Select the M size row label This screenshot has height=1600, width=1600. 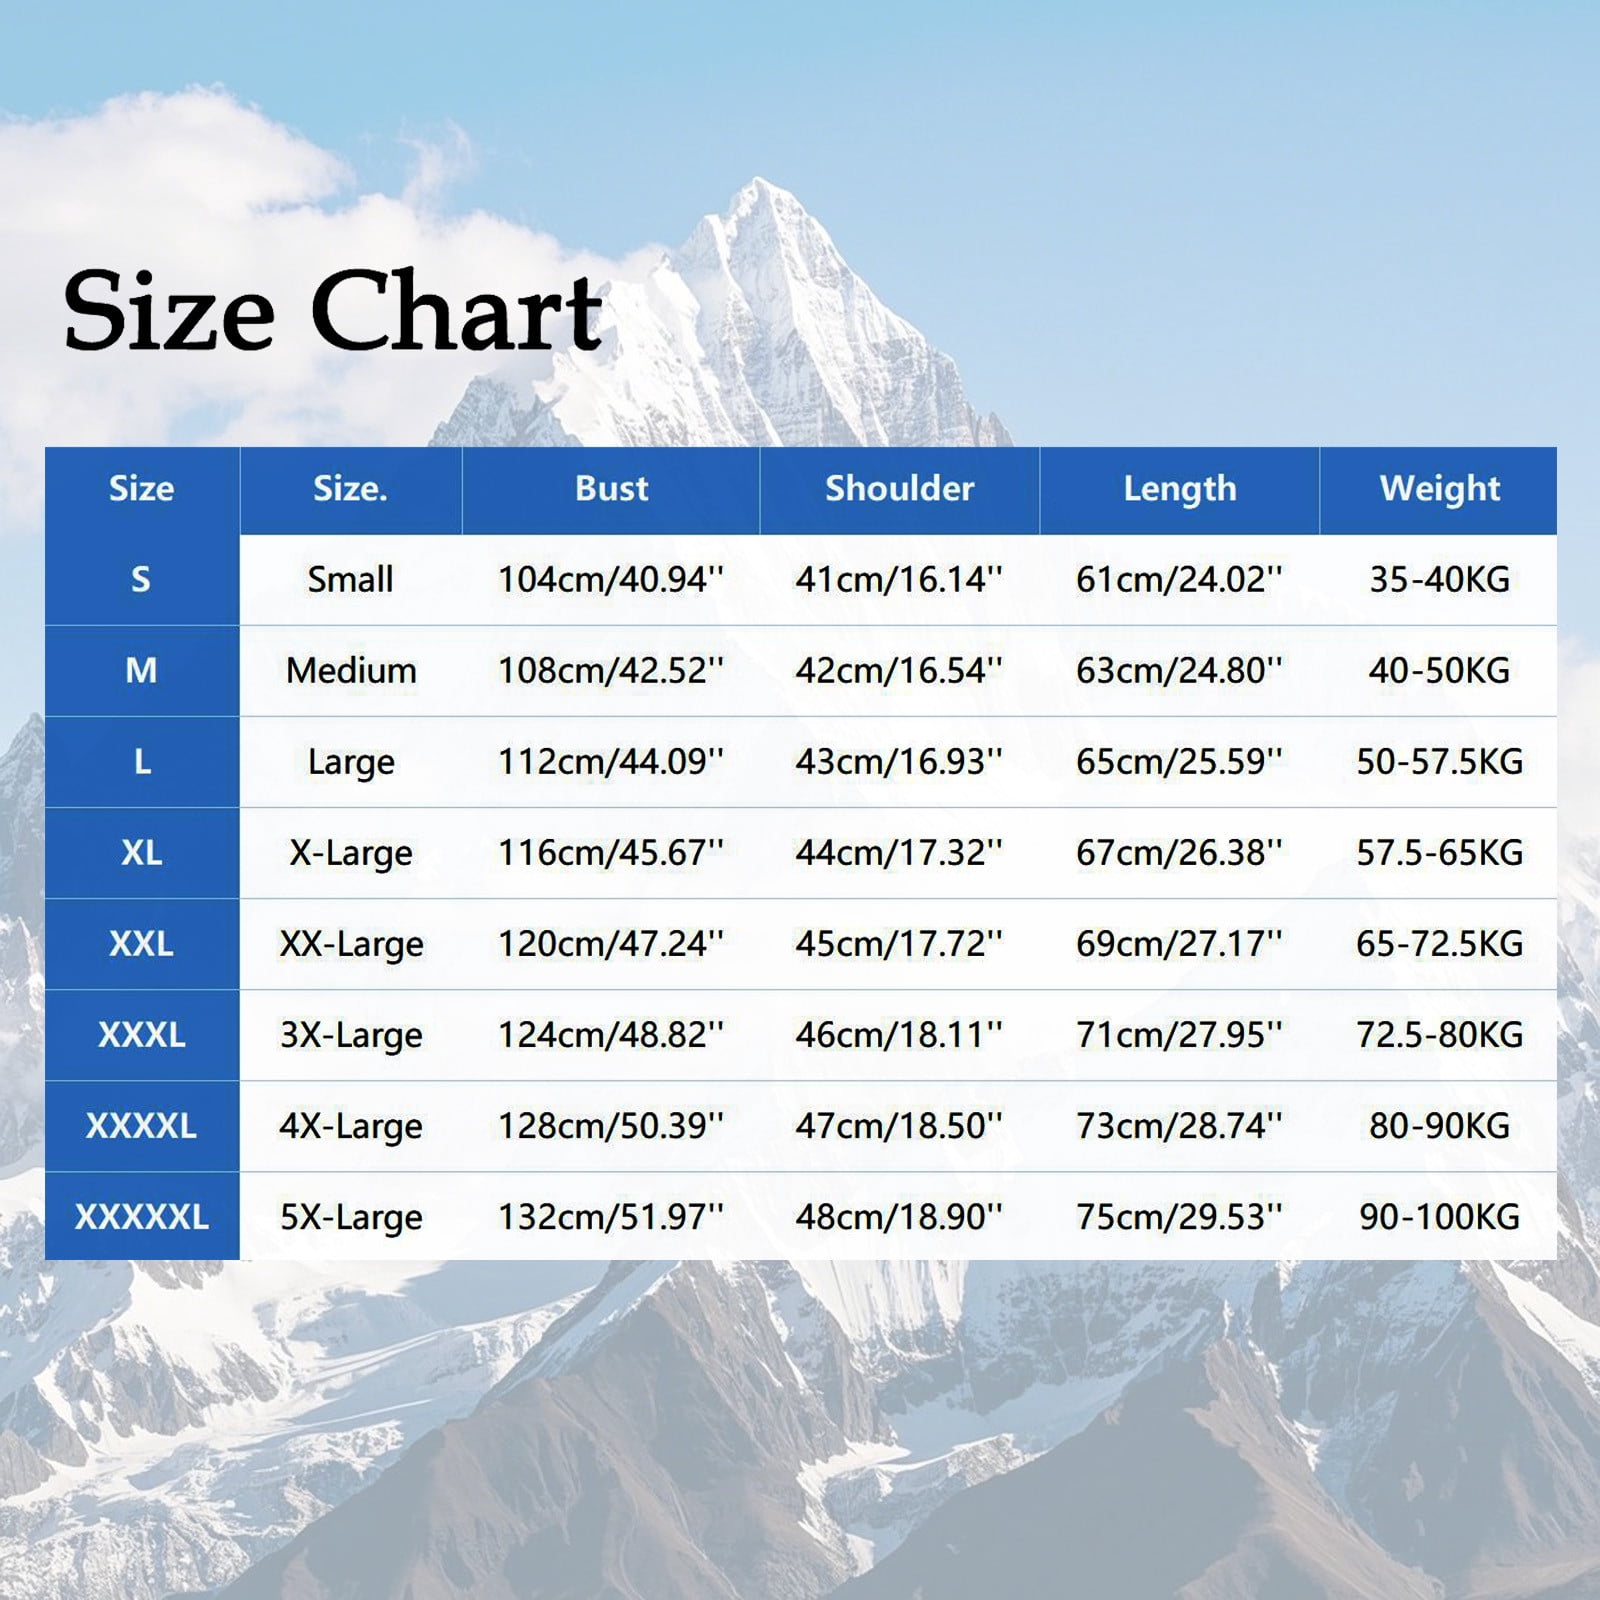(141, 670)
